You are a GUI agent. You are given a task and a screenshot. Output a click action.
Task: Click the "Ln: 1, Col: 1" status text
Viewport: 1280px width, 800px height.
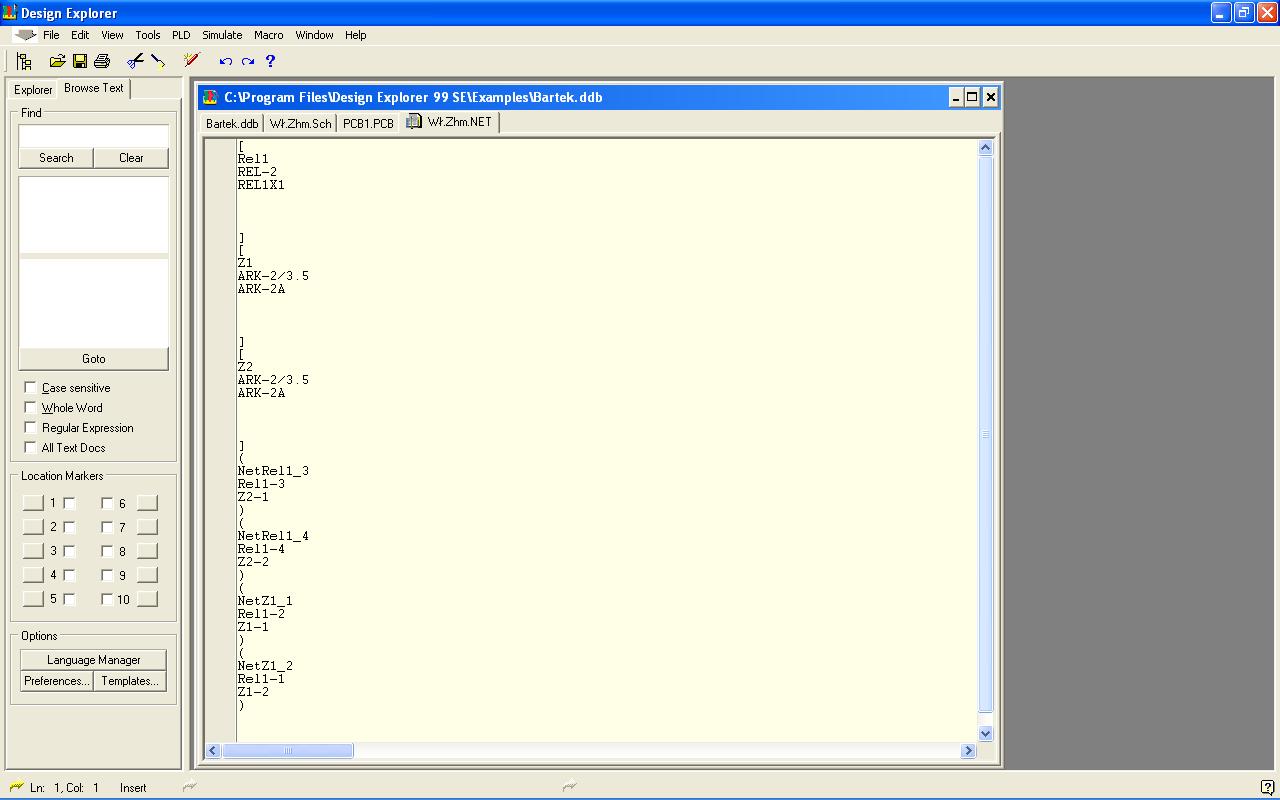pos(65,788)
